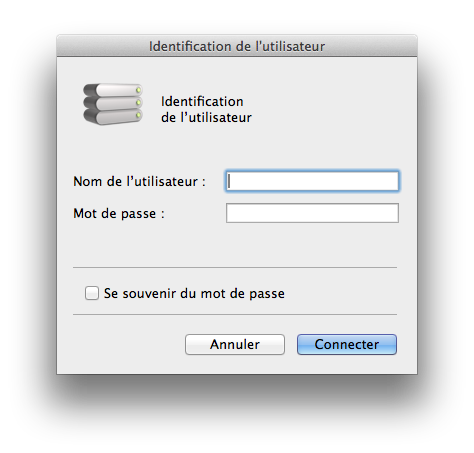The width and height of the screenshot is (474, 453).
Task: Focus the Nom de l'utilisateur text field
Action: click(x=312, y=181)
